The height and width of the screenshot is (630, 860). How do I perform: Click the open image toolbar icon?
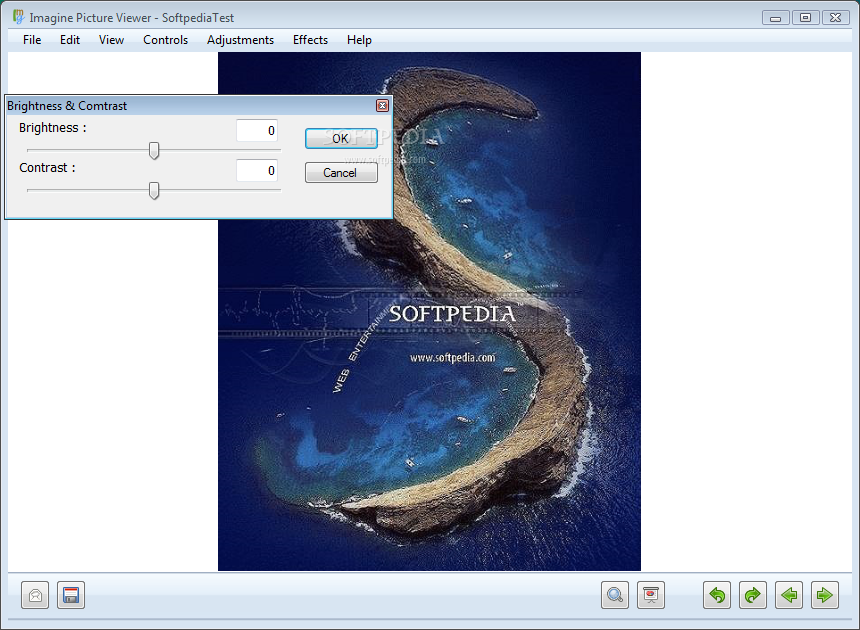[x=35, y=595]
